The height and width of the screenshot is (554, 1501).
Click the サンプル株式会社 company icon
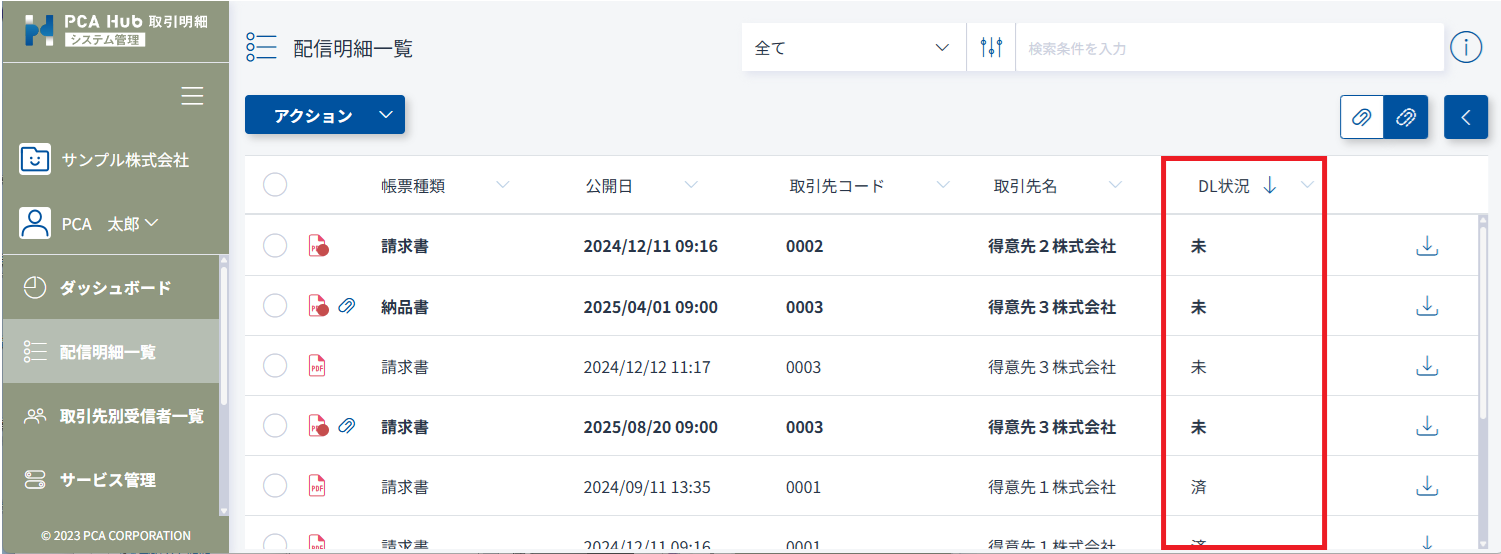click(35, 159)
